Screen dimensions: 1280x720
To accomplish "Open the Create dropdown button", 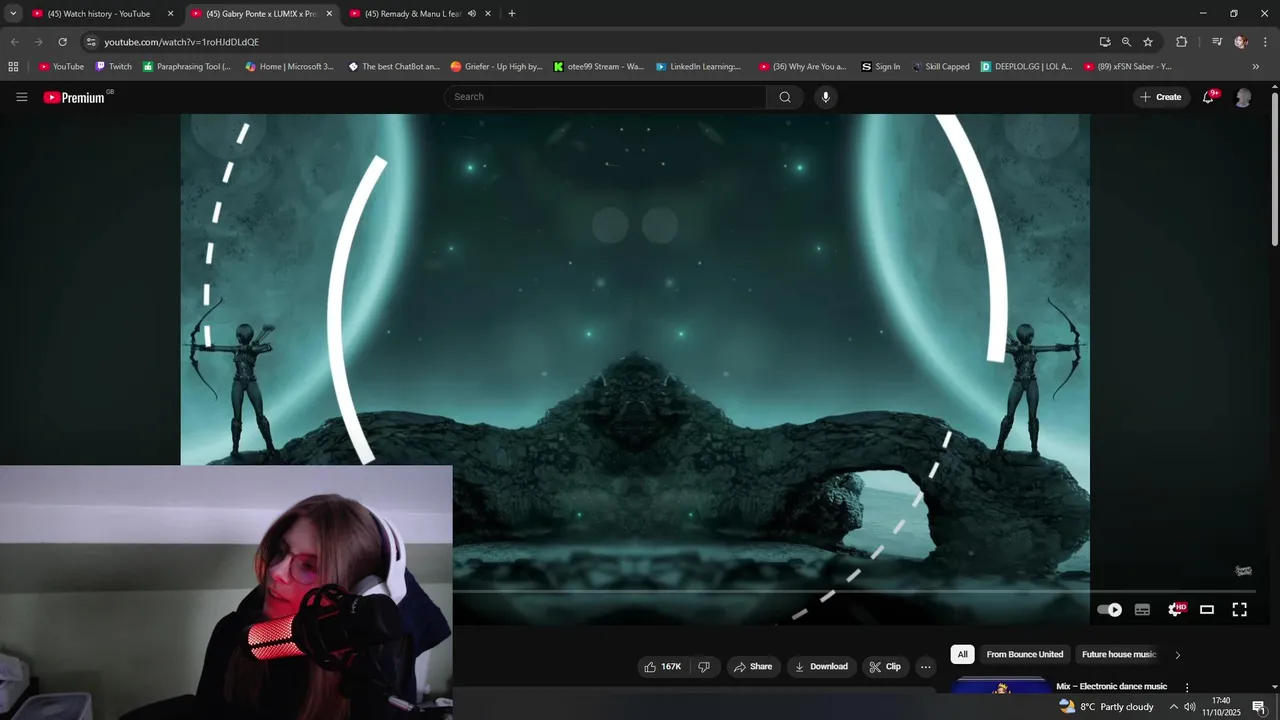I will pyautogui.click(x=1161, y=97).
